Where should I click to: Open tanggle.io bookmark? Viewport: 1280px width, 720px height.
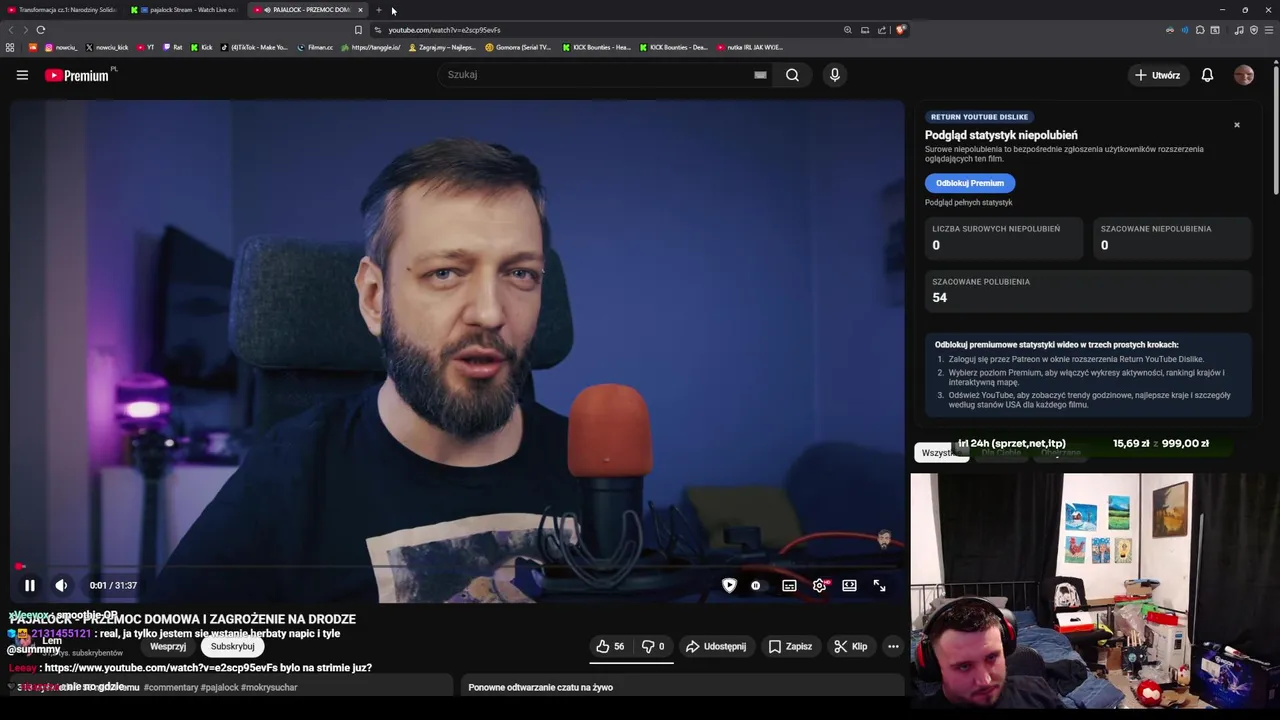pos(371,47)
